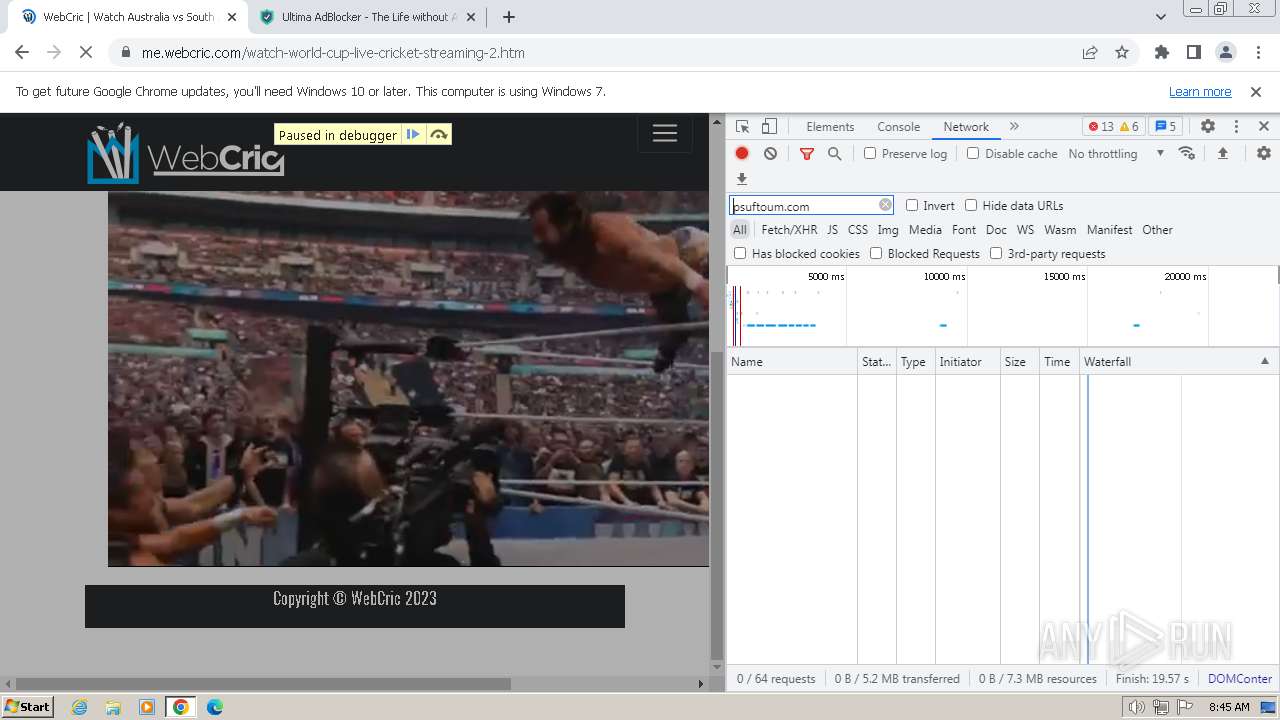Enable Disable cache checkbox

click(x=973, y=153)
